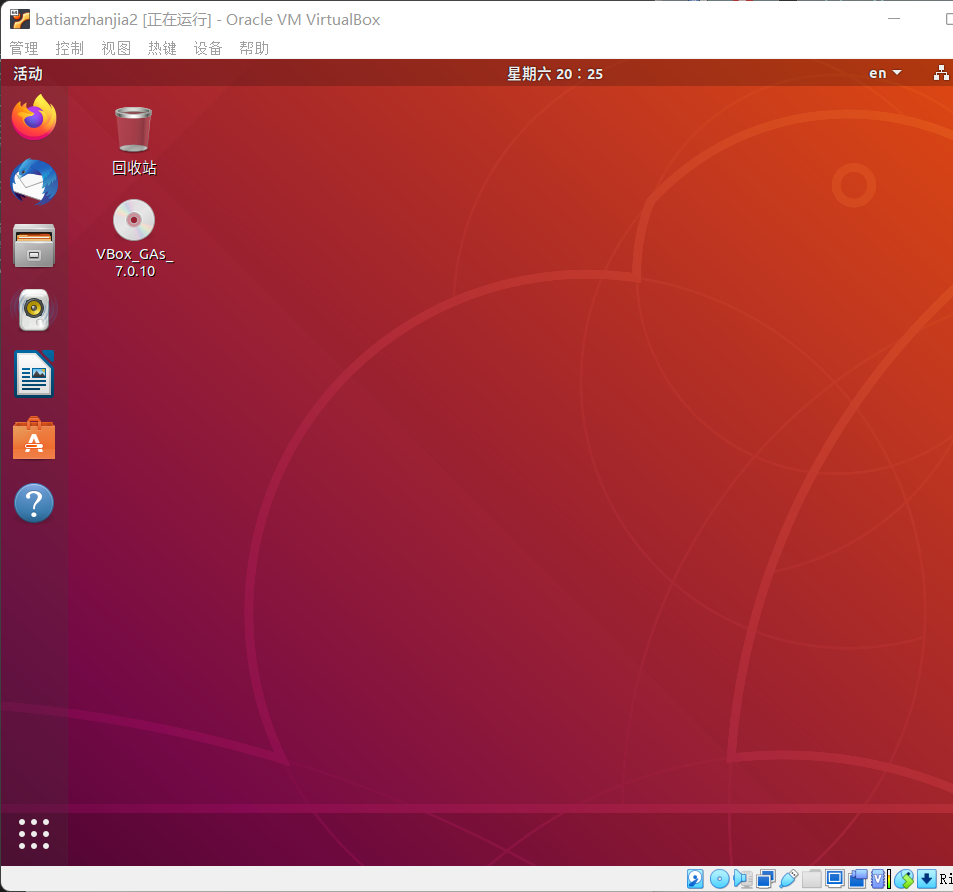
Task: Click the 活动 activities button
Action: point(28,74)
